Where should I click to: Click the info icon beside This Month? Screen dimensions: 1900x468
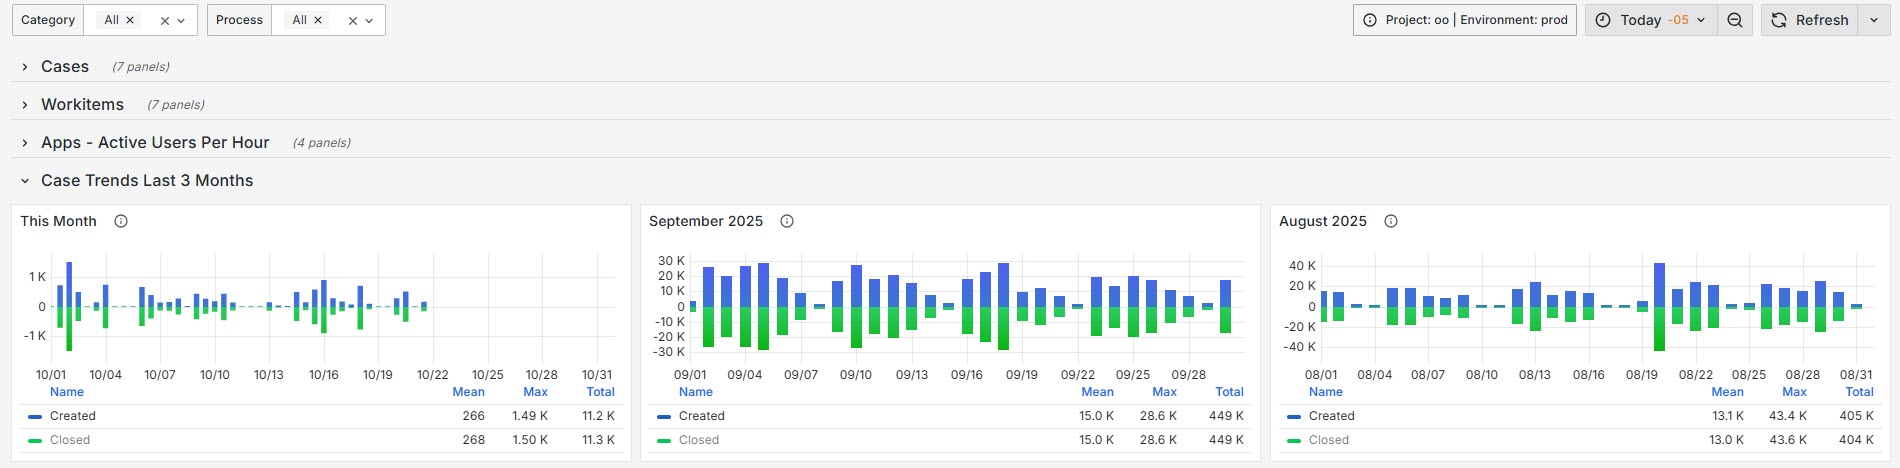[x=121, y=221]
